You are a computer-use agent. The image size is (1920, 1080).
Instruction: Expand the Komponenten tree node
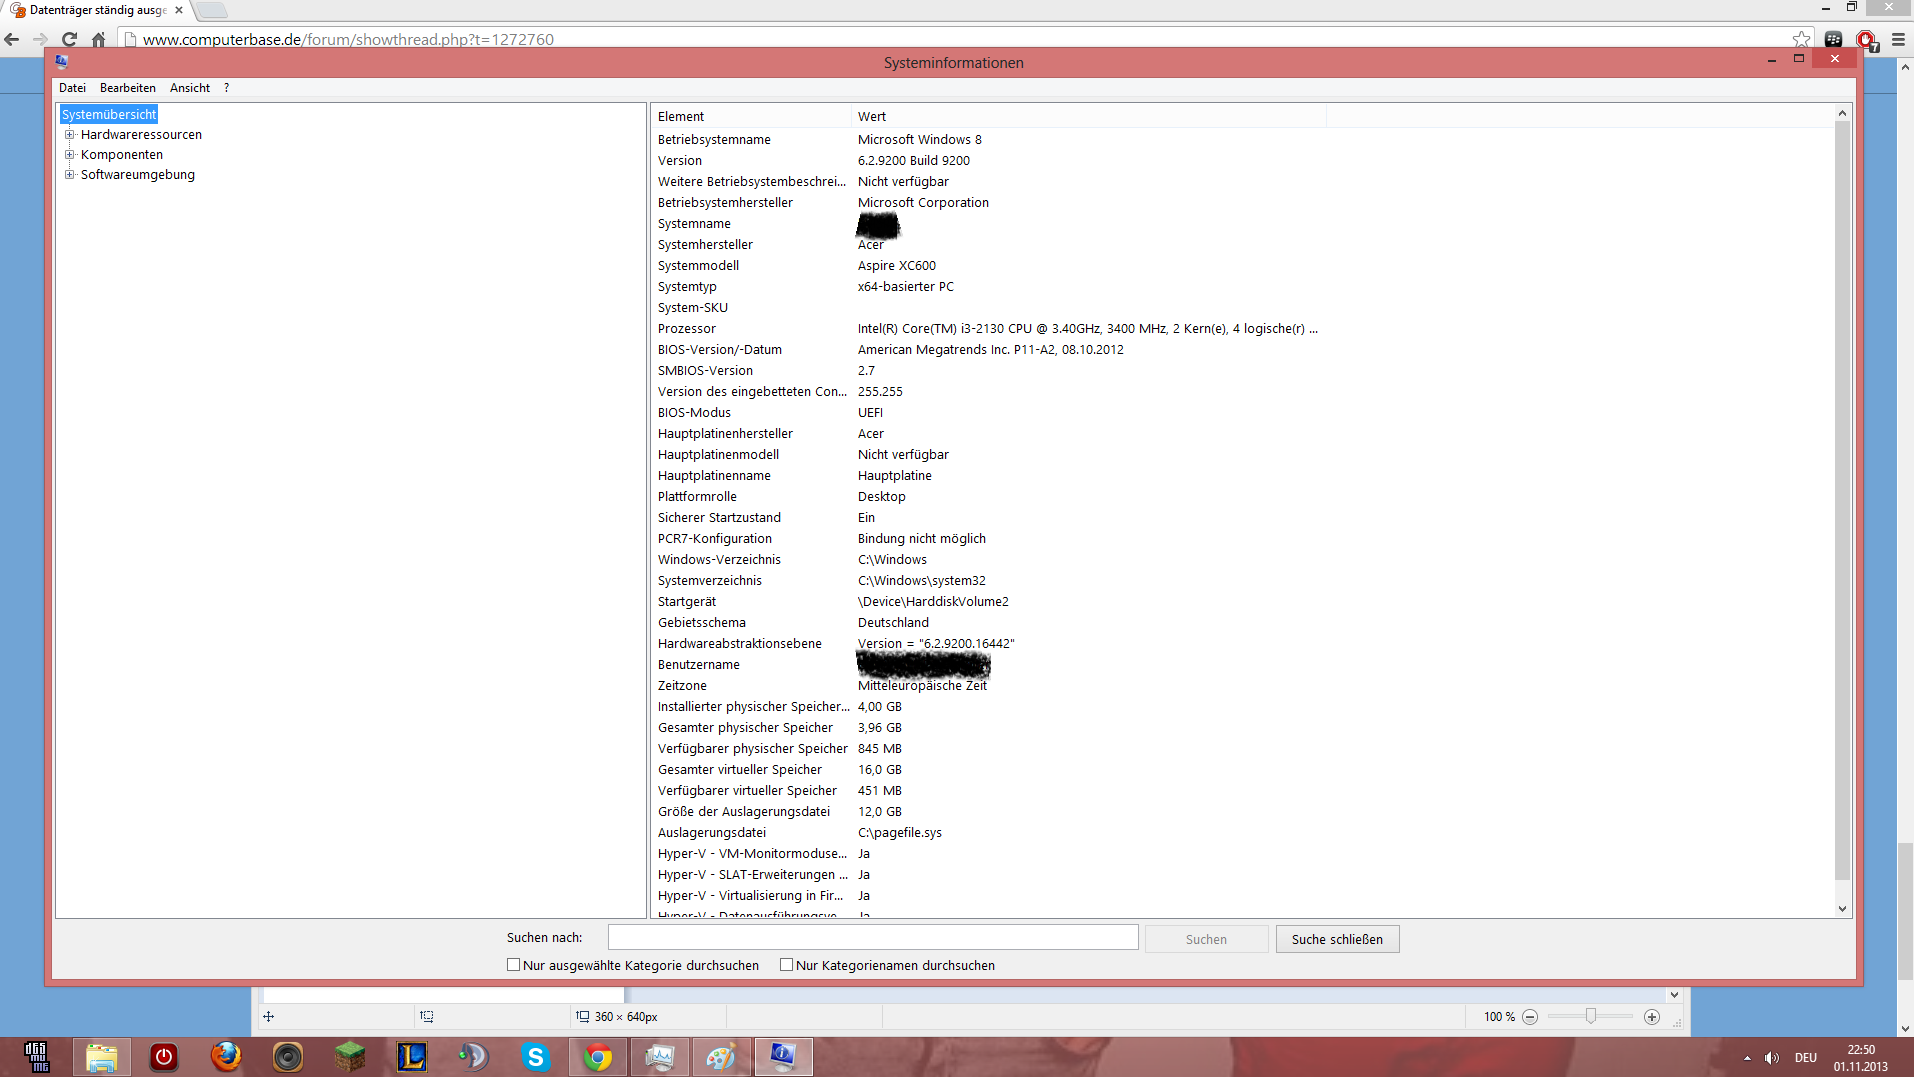pos(70,155)
